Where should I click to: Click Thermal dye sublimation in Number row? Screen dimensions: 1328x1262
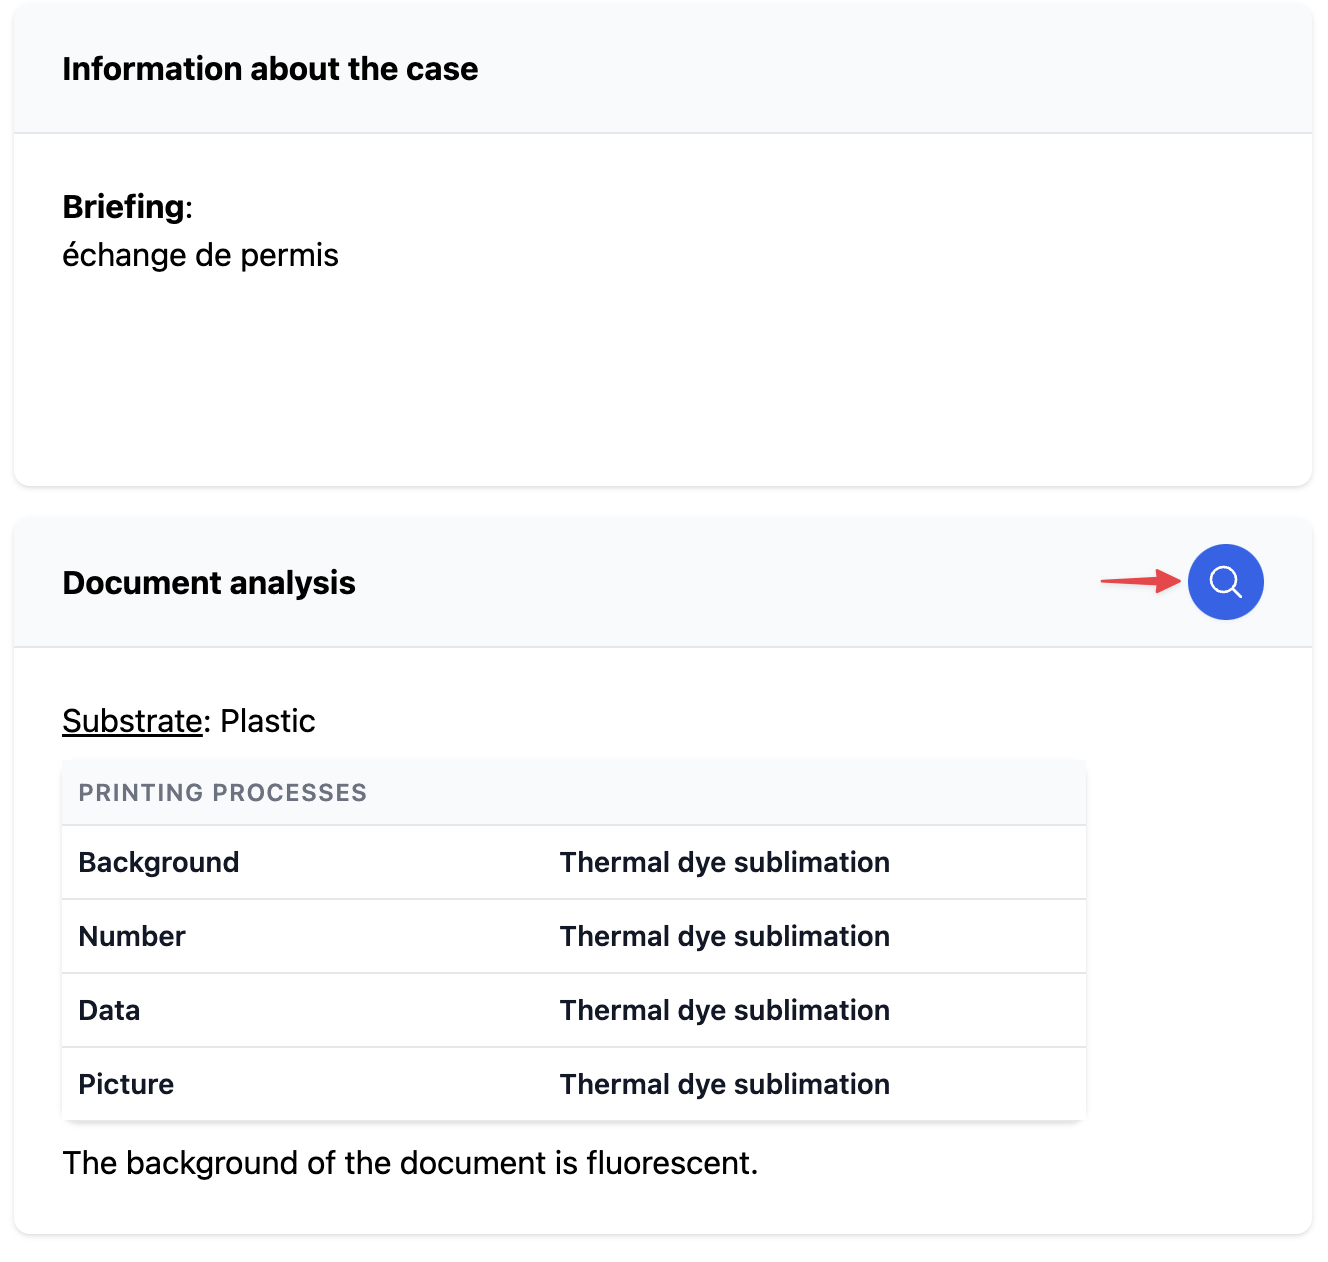coord(724,937)
